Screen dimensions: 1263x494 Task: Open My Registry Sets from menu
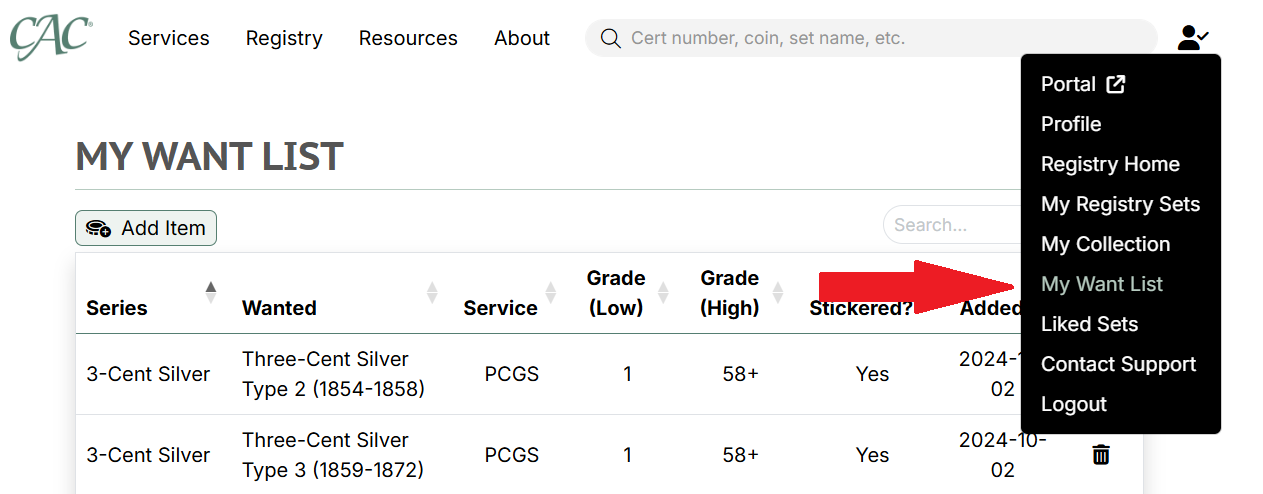(1120, 204)
